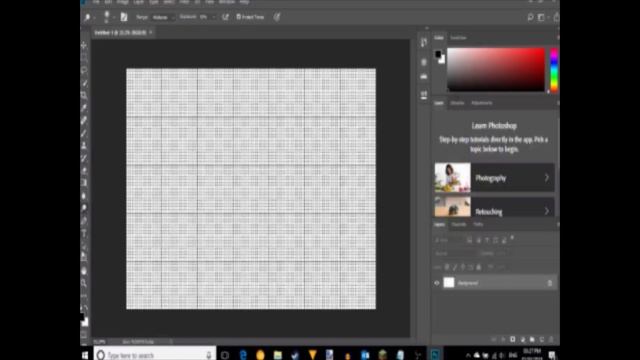Open the layer Opacity dropdown
640x360 pixels.
[502, 253]
